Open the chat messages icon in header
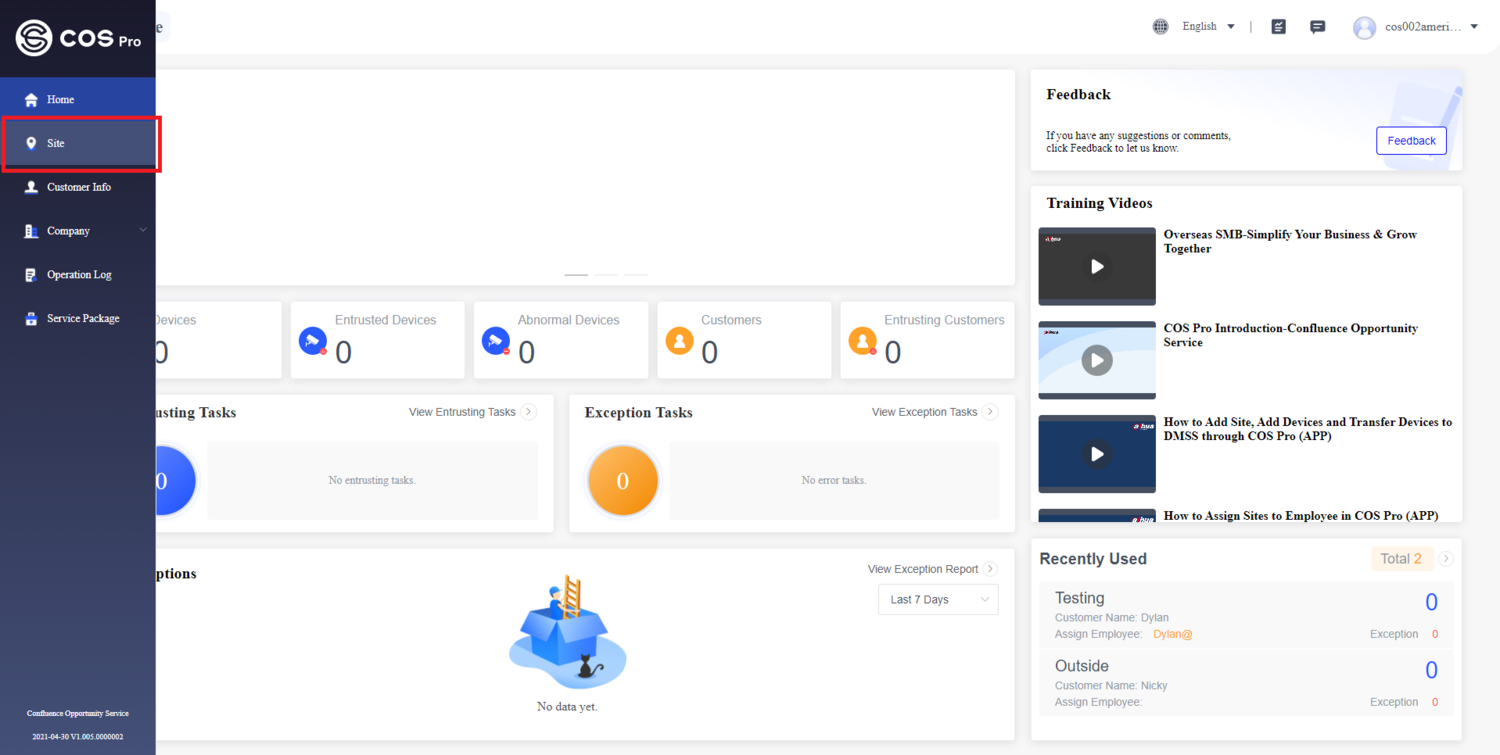The height and width of the screenshot is (755, 1500). 1318,27
